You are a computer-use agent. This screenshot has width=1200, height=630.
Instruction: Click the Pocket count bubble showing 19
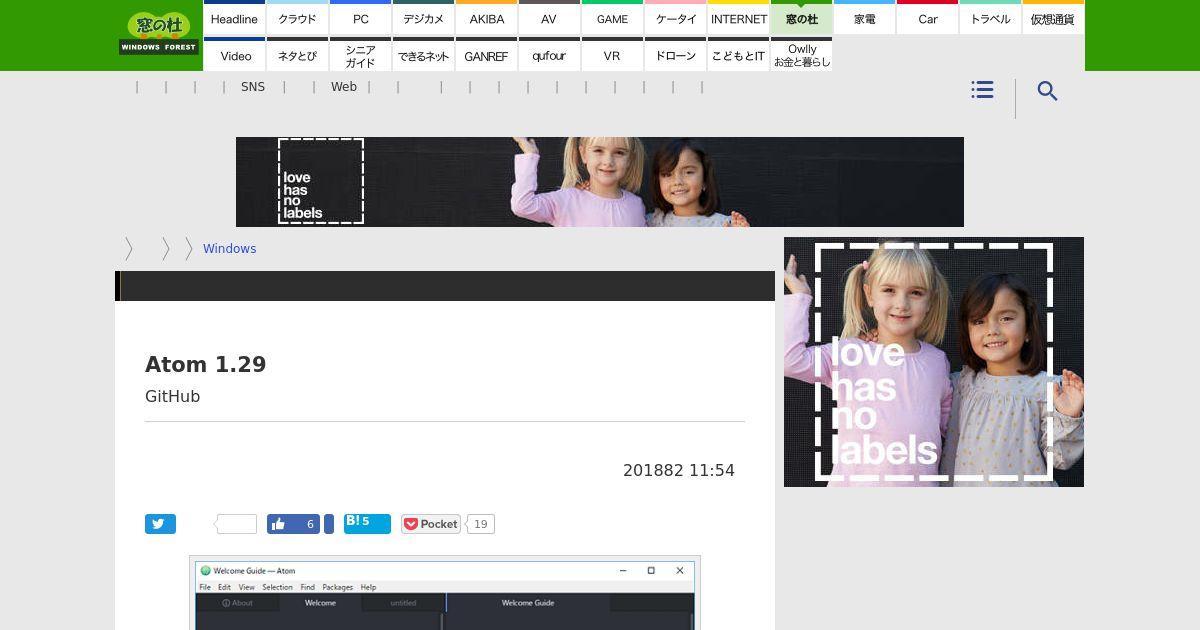tap(481, 524)
